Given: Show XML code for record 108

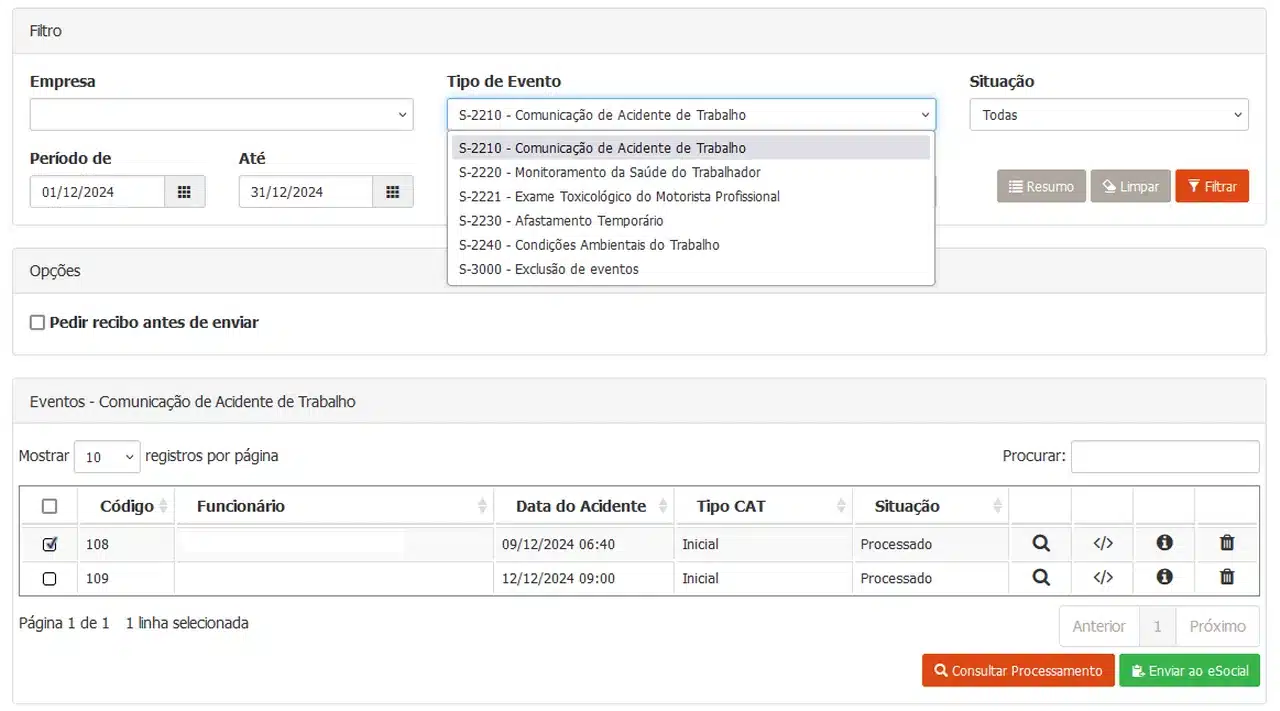Looking at the screenshot, I should pos(1103,544).
